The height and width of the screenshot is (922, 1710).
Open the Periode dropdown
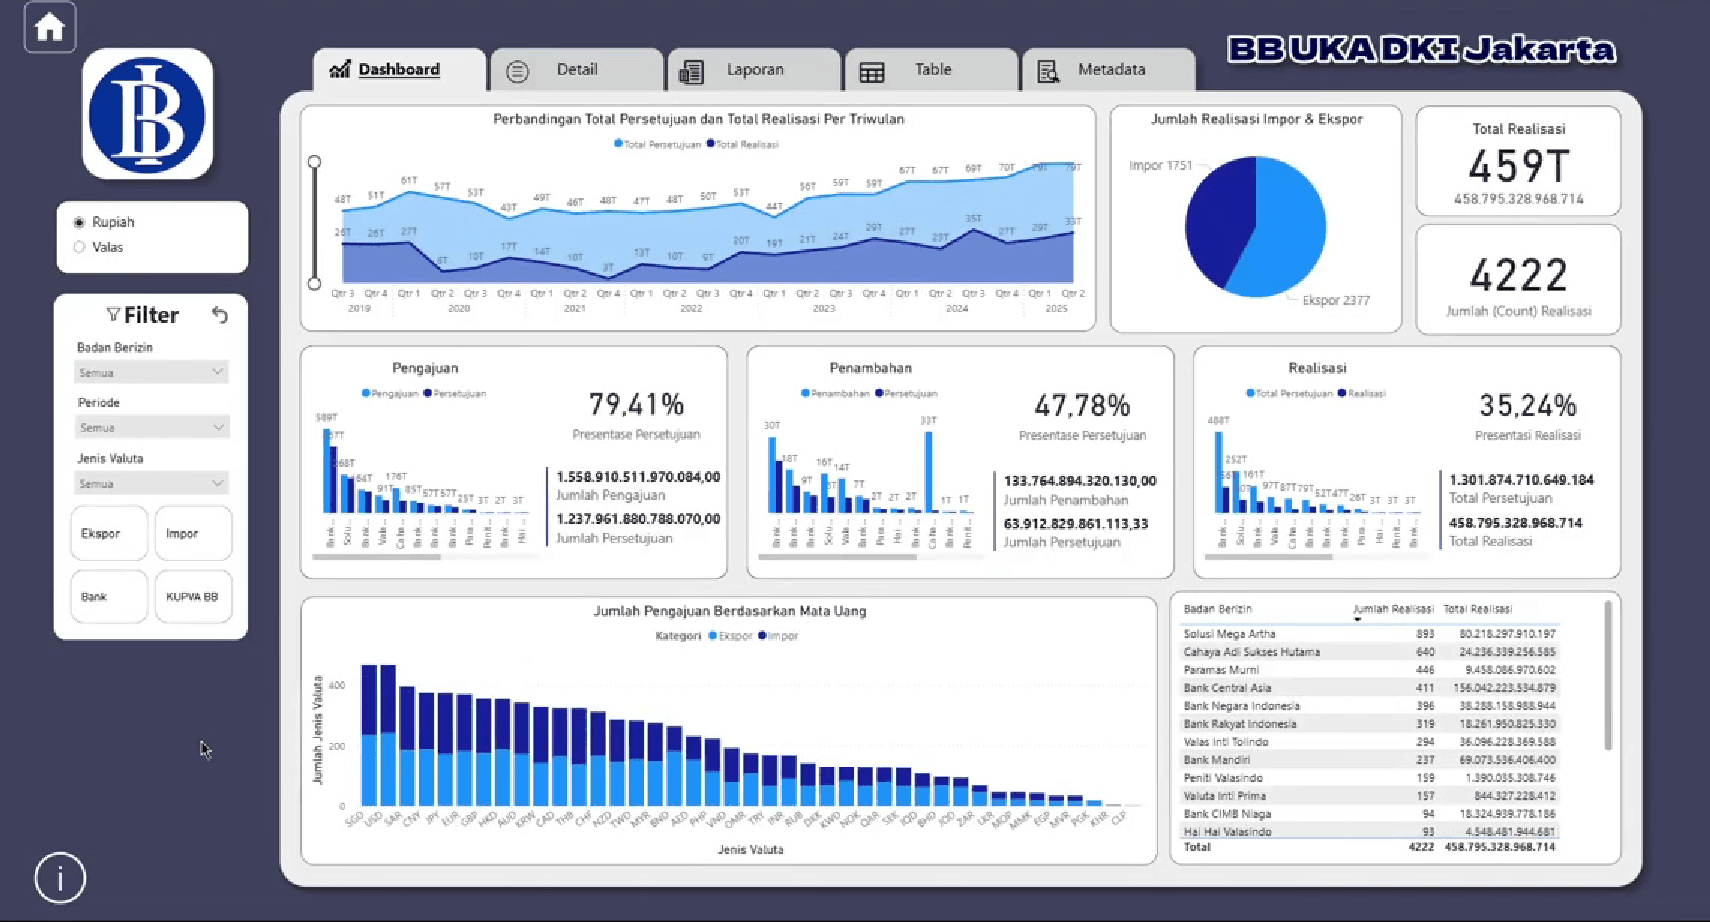click(151, 427)
